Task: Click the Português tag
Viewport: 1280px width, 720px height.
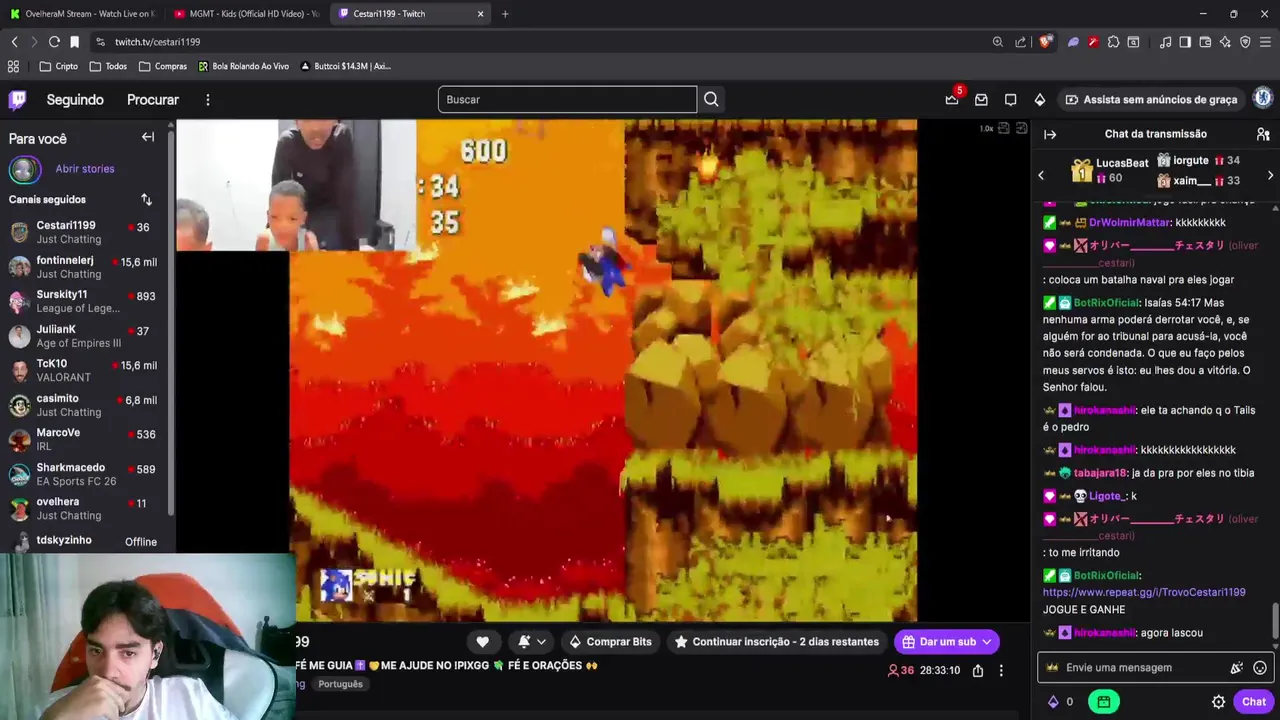Action: click(x=340, y=684)
